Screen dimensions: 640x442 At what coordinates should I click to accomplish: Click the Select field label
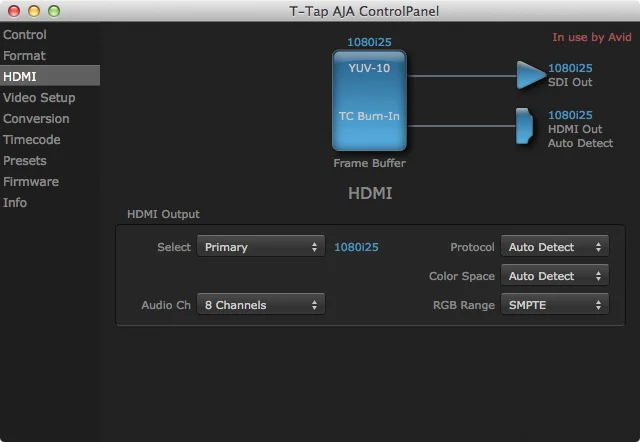point(174,247)
